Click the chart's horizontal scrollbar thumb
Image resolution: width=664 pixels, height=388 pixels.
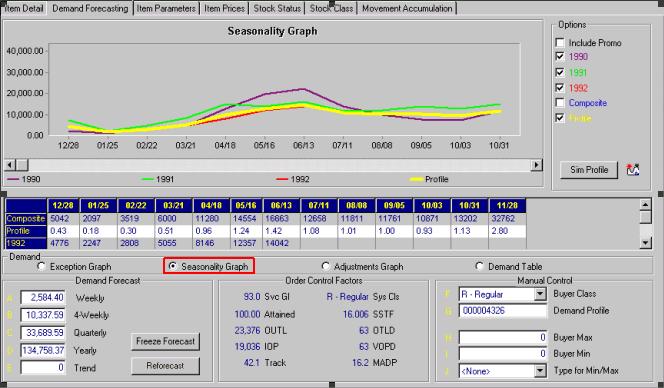coord(22,165)
